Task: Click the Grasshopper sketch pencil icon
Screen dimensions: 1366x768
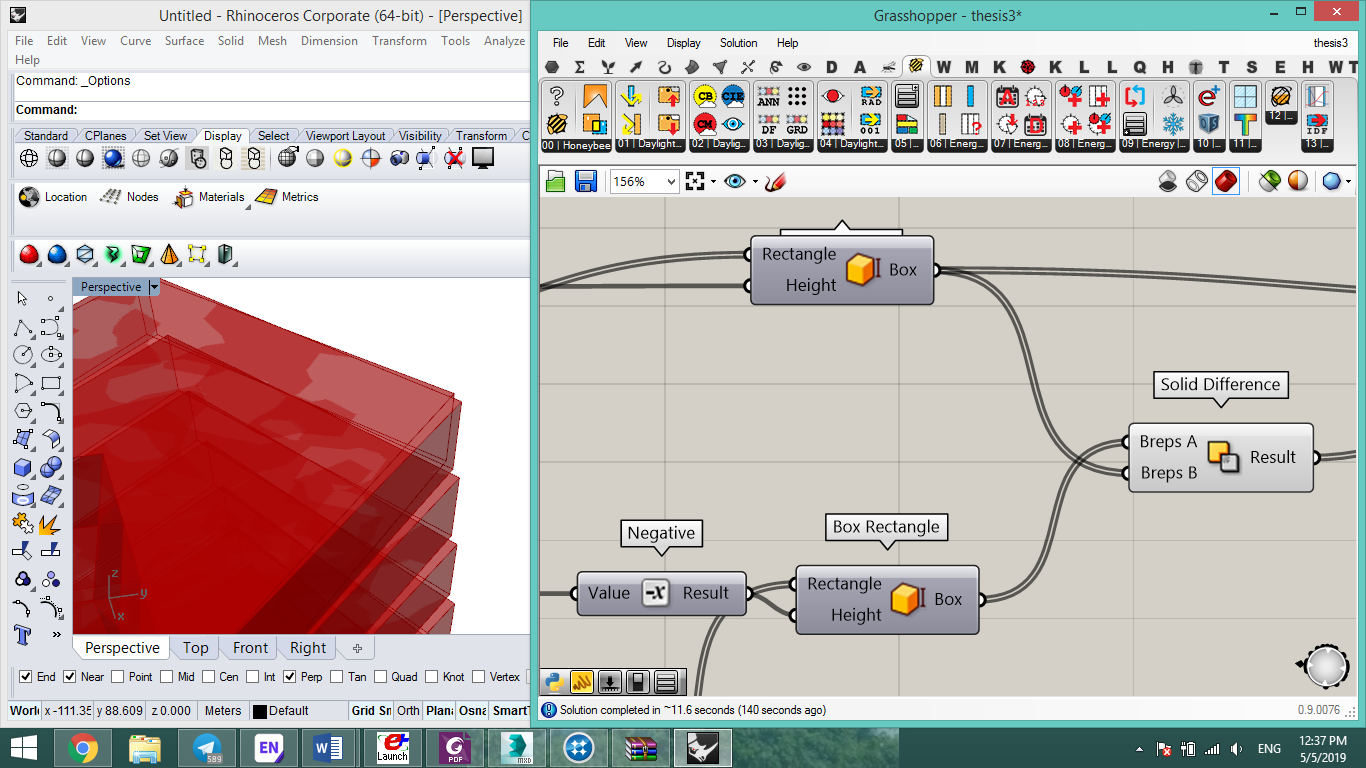Action: click(x=775, y=181)
